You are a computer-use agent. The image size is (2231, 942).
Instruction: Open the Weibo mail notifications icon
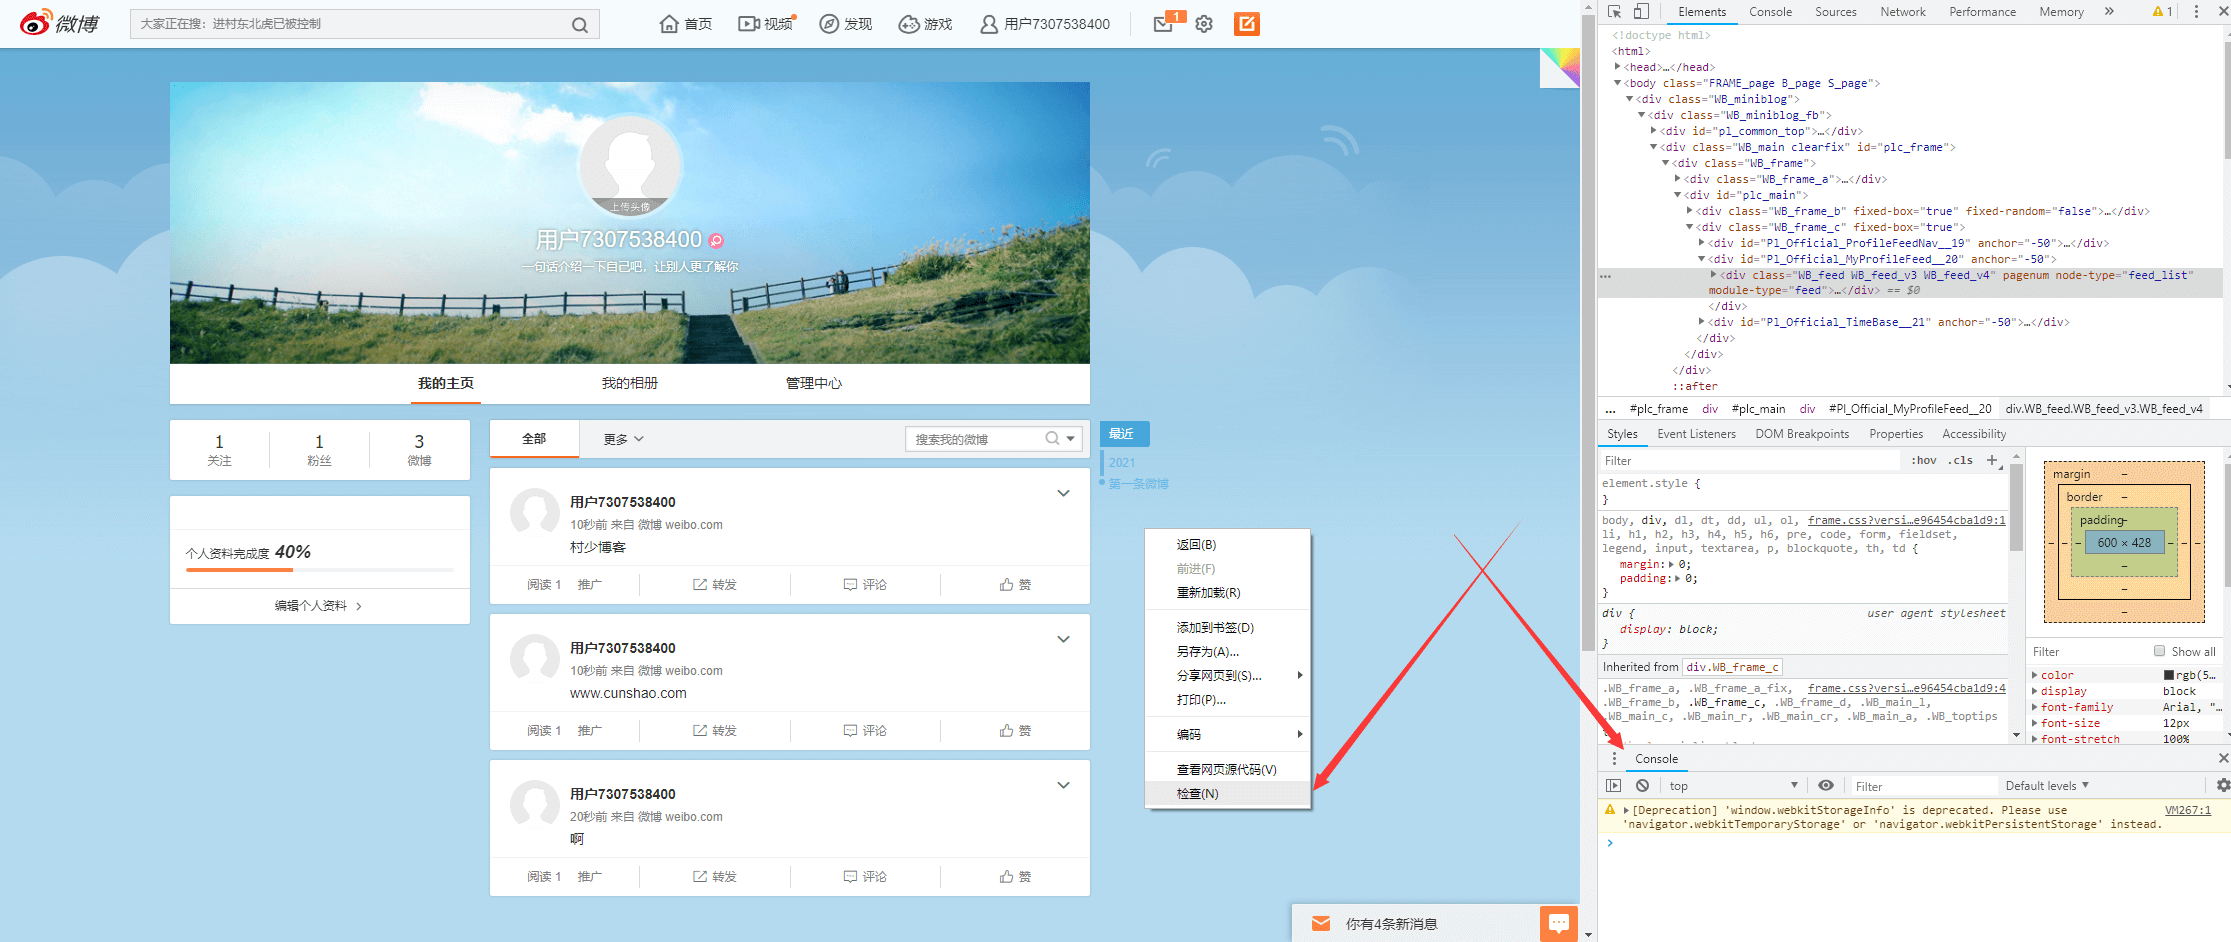[x=1163, y=24]
